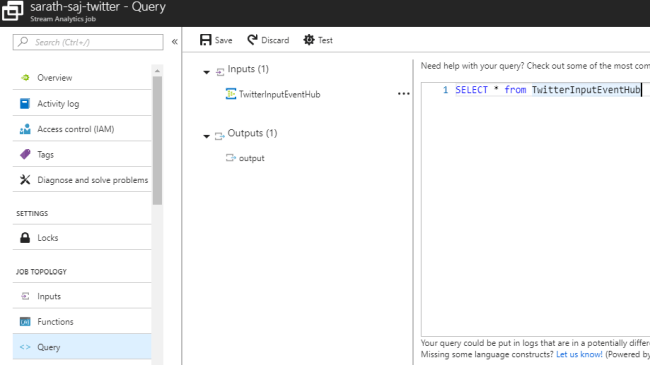Click the output item icon
Screen dimensions: 650x365
point(230,158)
